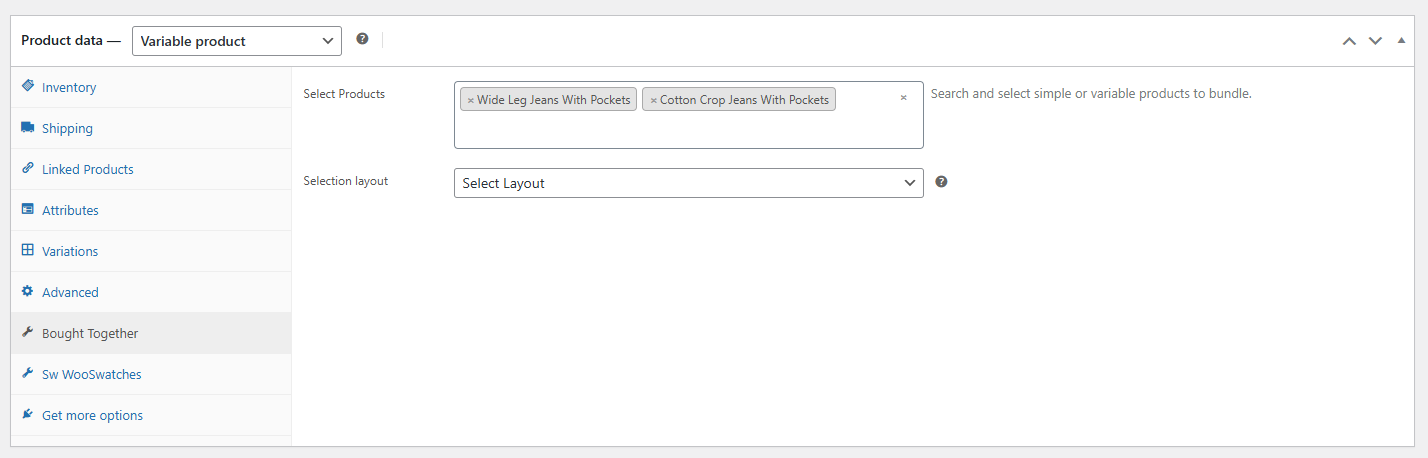Open the Variable product type dropdown
The width and height of the screenshot is (1428, 458).
pyautogui.click(x=237, y=41)
